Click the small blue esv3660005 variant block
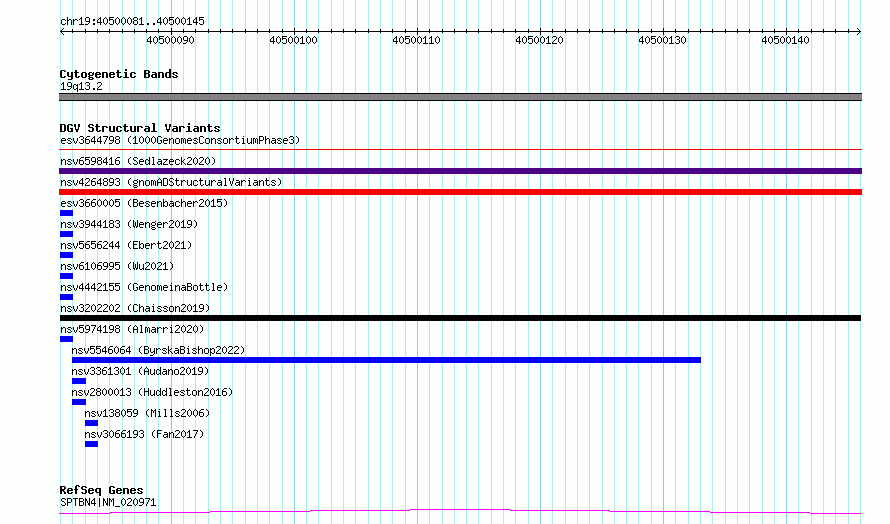 click(66, 213)
